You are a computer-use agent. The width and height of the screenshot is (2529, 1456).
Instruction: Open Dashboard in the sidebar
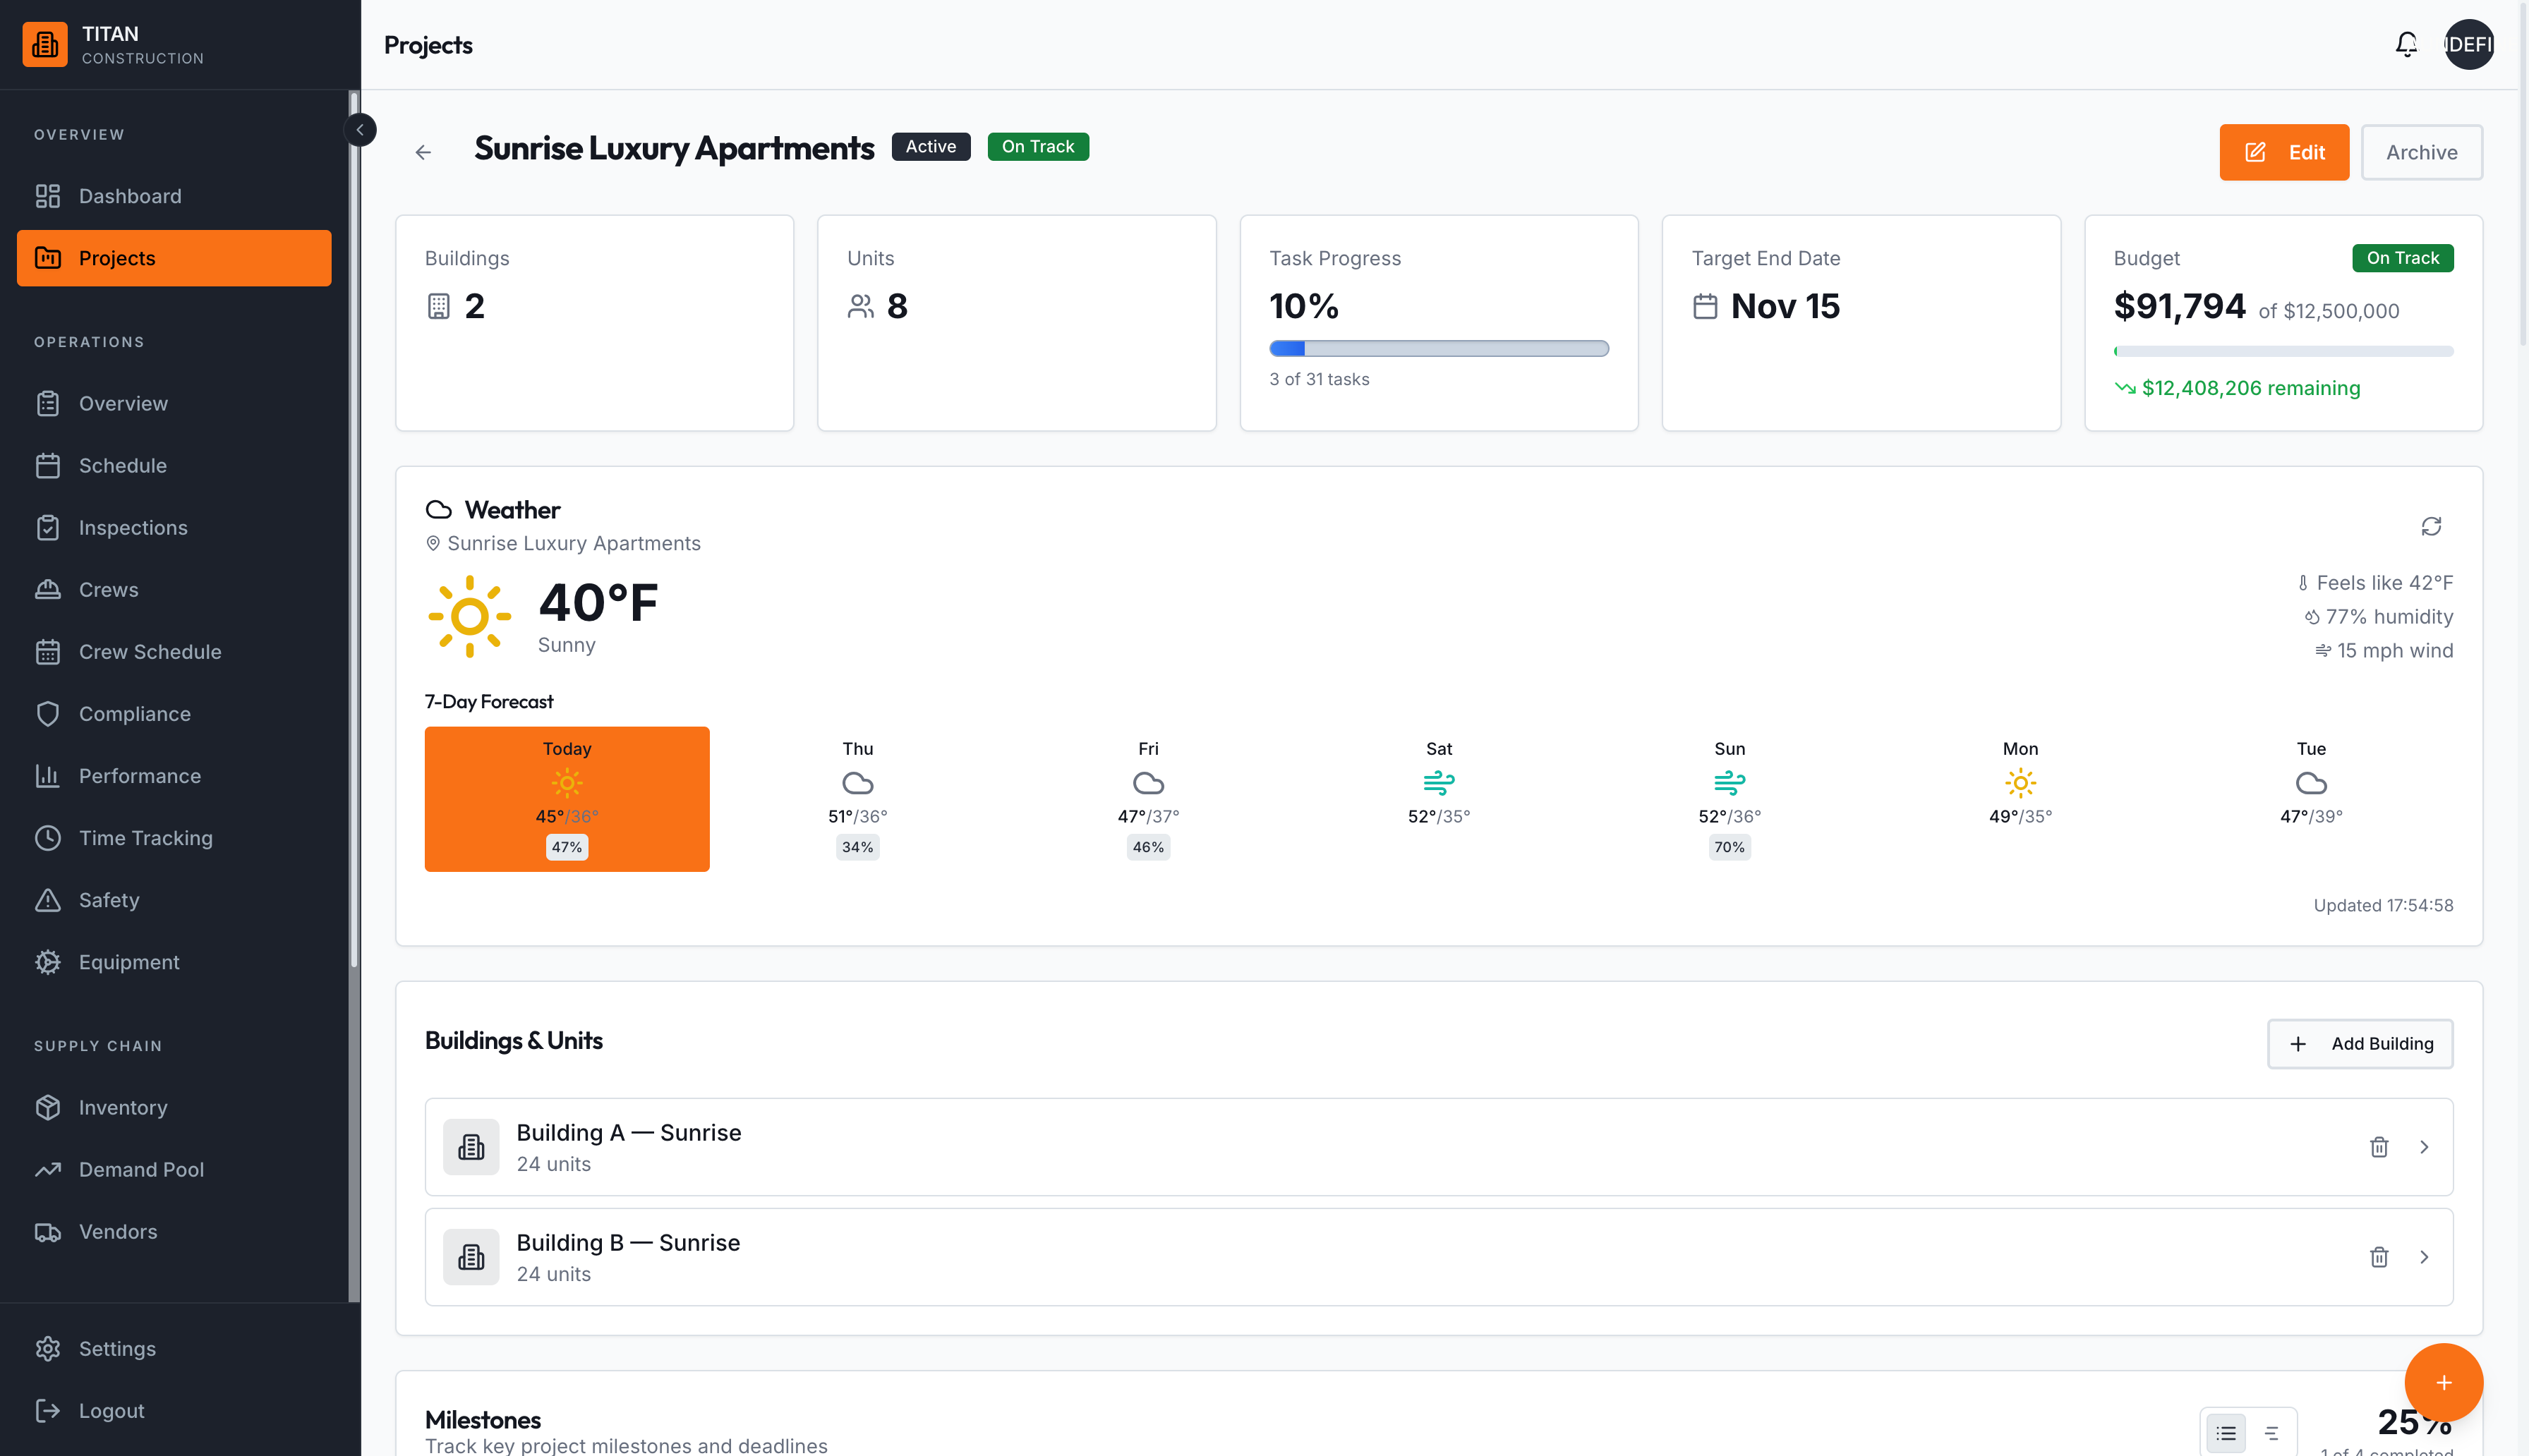tap(174, 196)
